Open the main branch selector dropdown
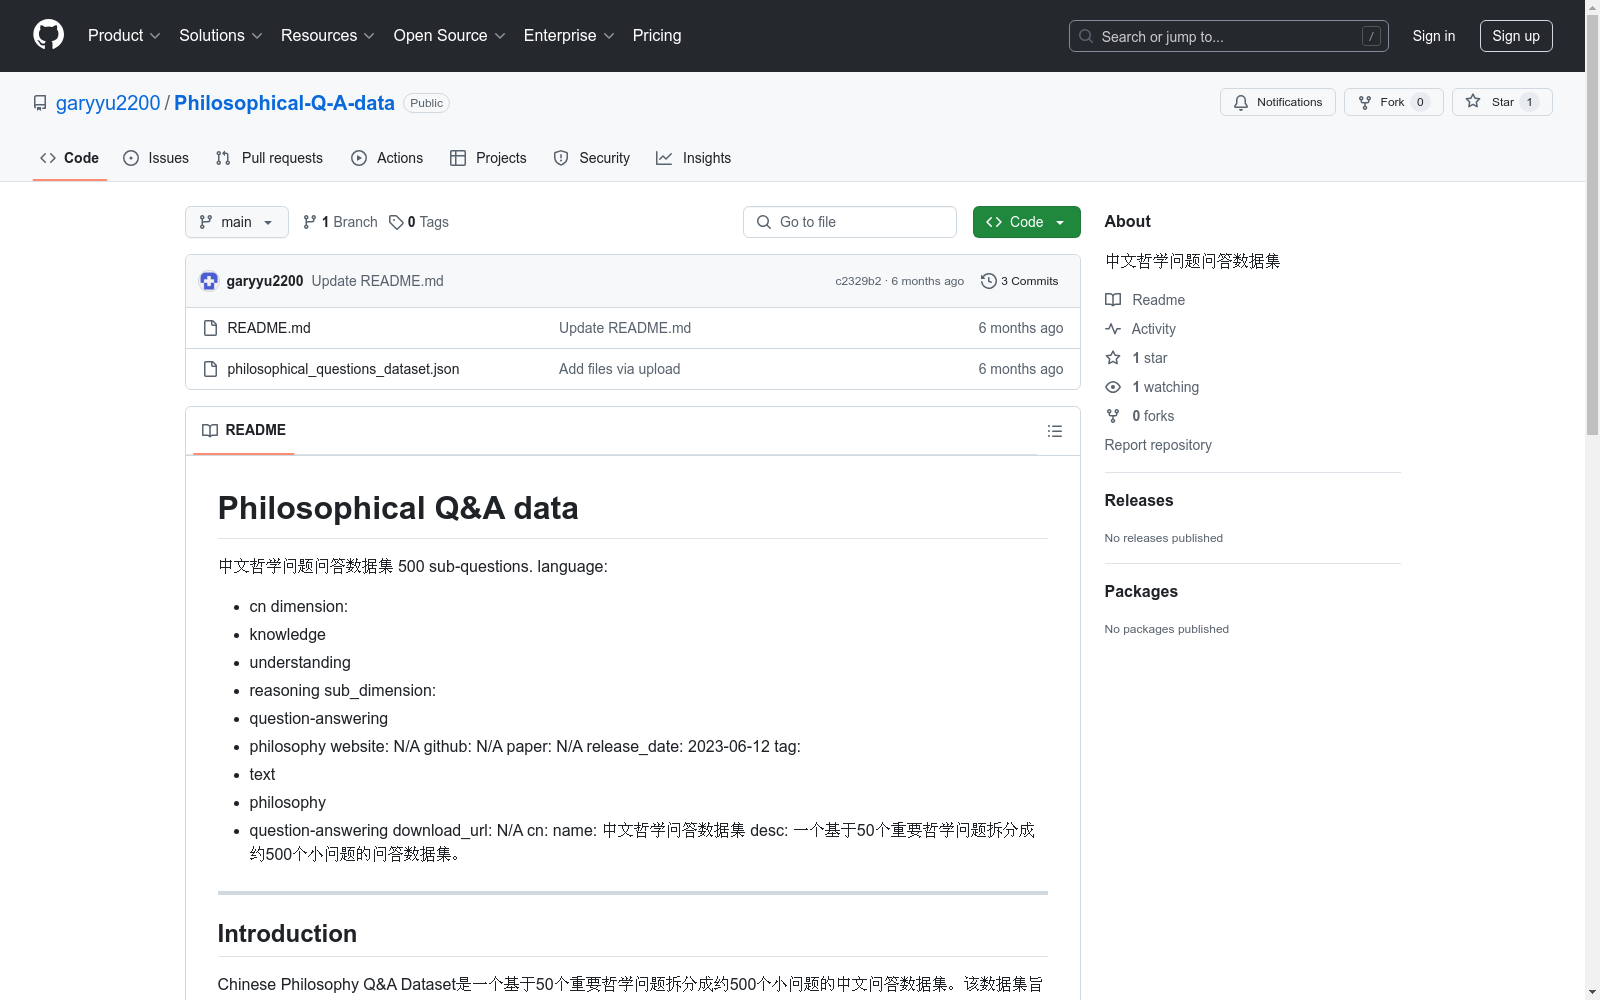Image resolution: width=1600 pixels, height=1000 pixels. [x=237, y=222]
